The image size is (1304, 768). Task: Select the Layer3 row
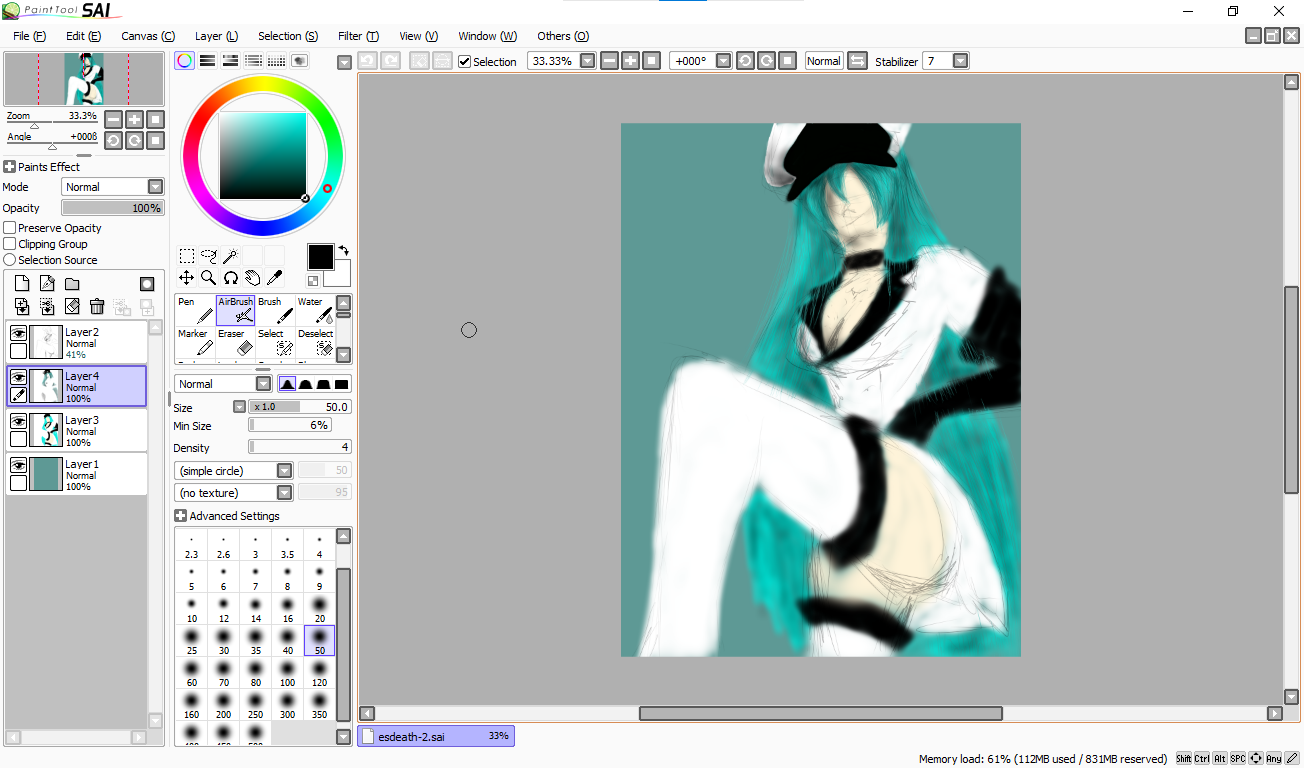pyautogui.click(x=77, y=431)
